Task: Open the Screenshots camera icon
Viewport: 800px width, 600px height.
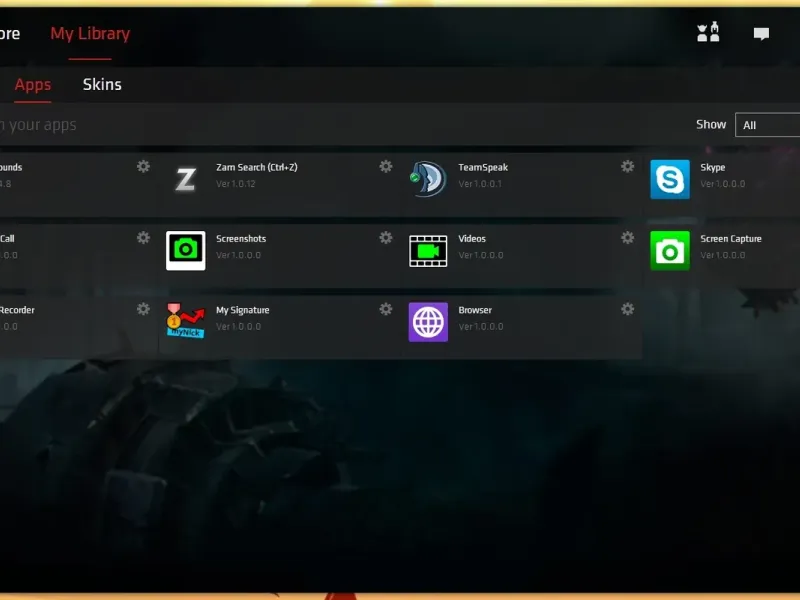Action: pos(186,251)
